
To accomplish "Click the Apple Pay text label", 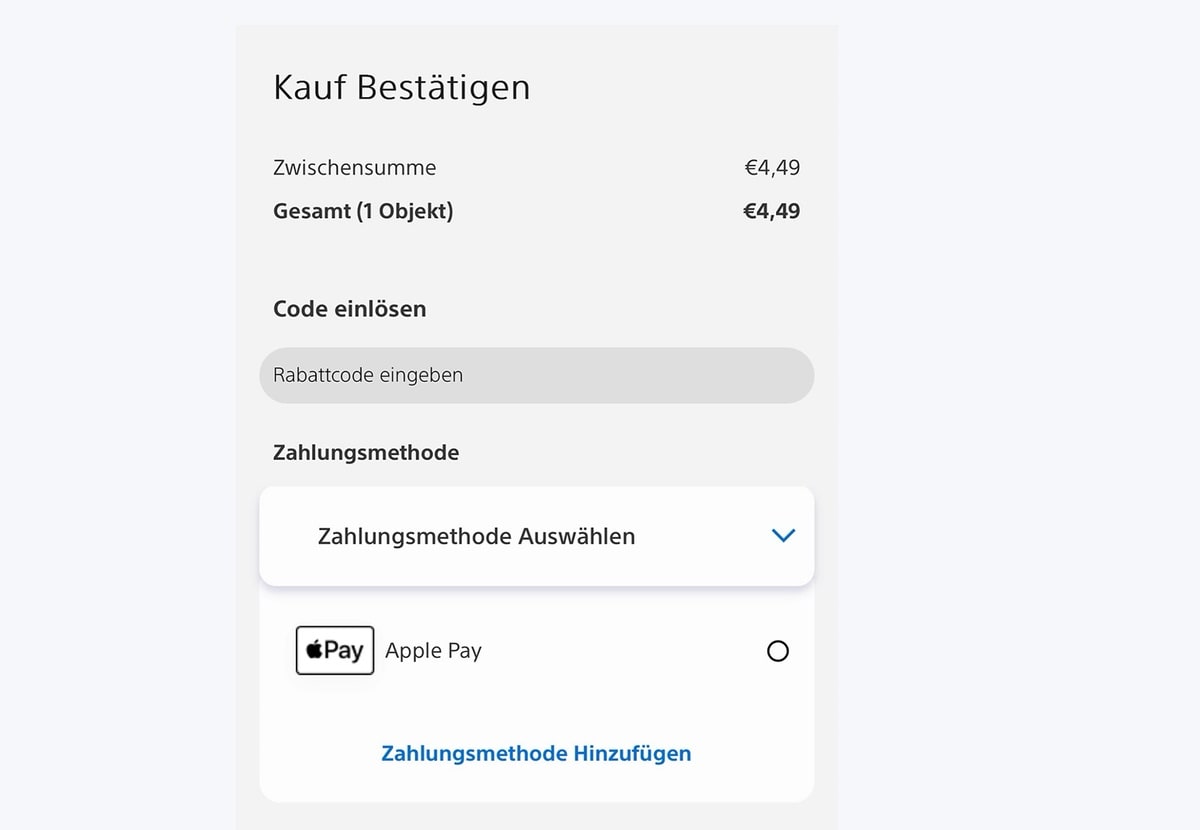I will click(x=433, y=651).
